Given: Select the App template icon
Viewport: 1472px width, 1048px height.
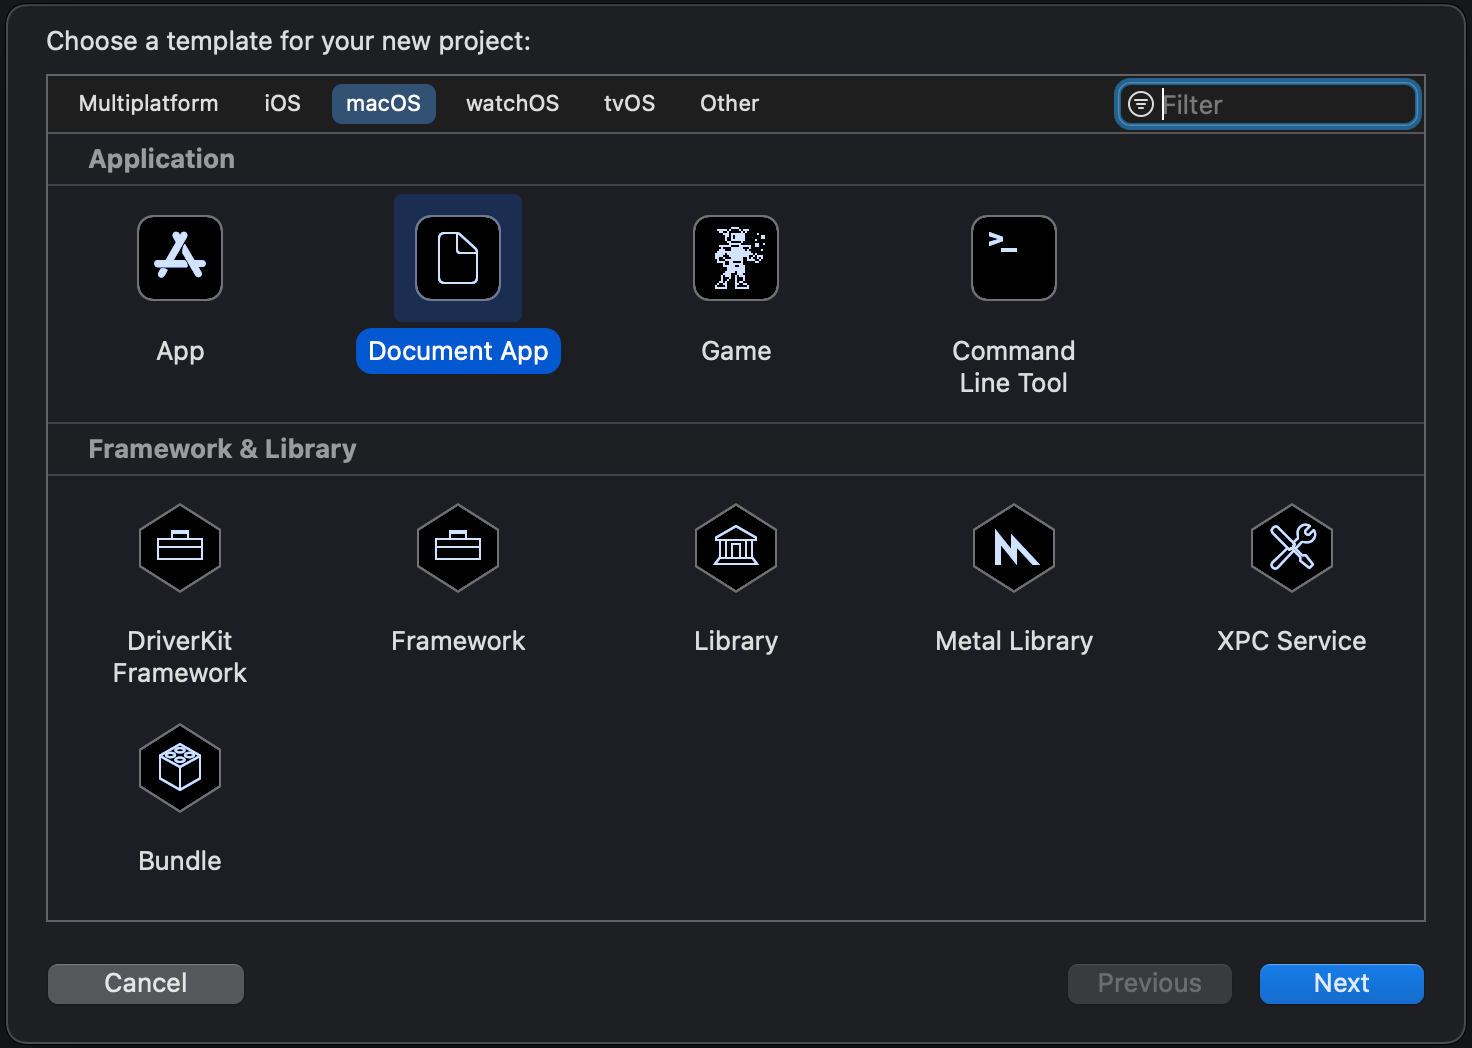Looking at the screenshot, I should 180,258.
